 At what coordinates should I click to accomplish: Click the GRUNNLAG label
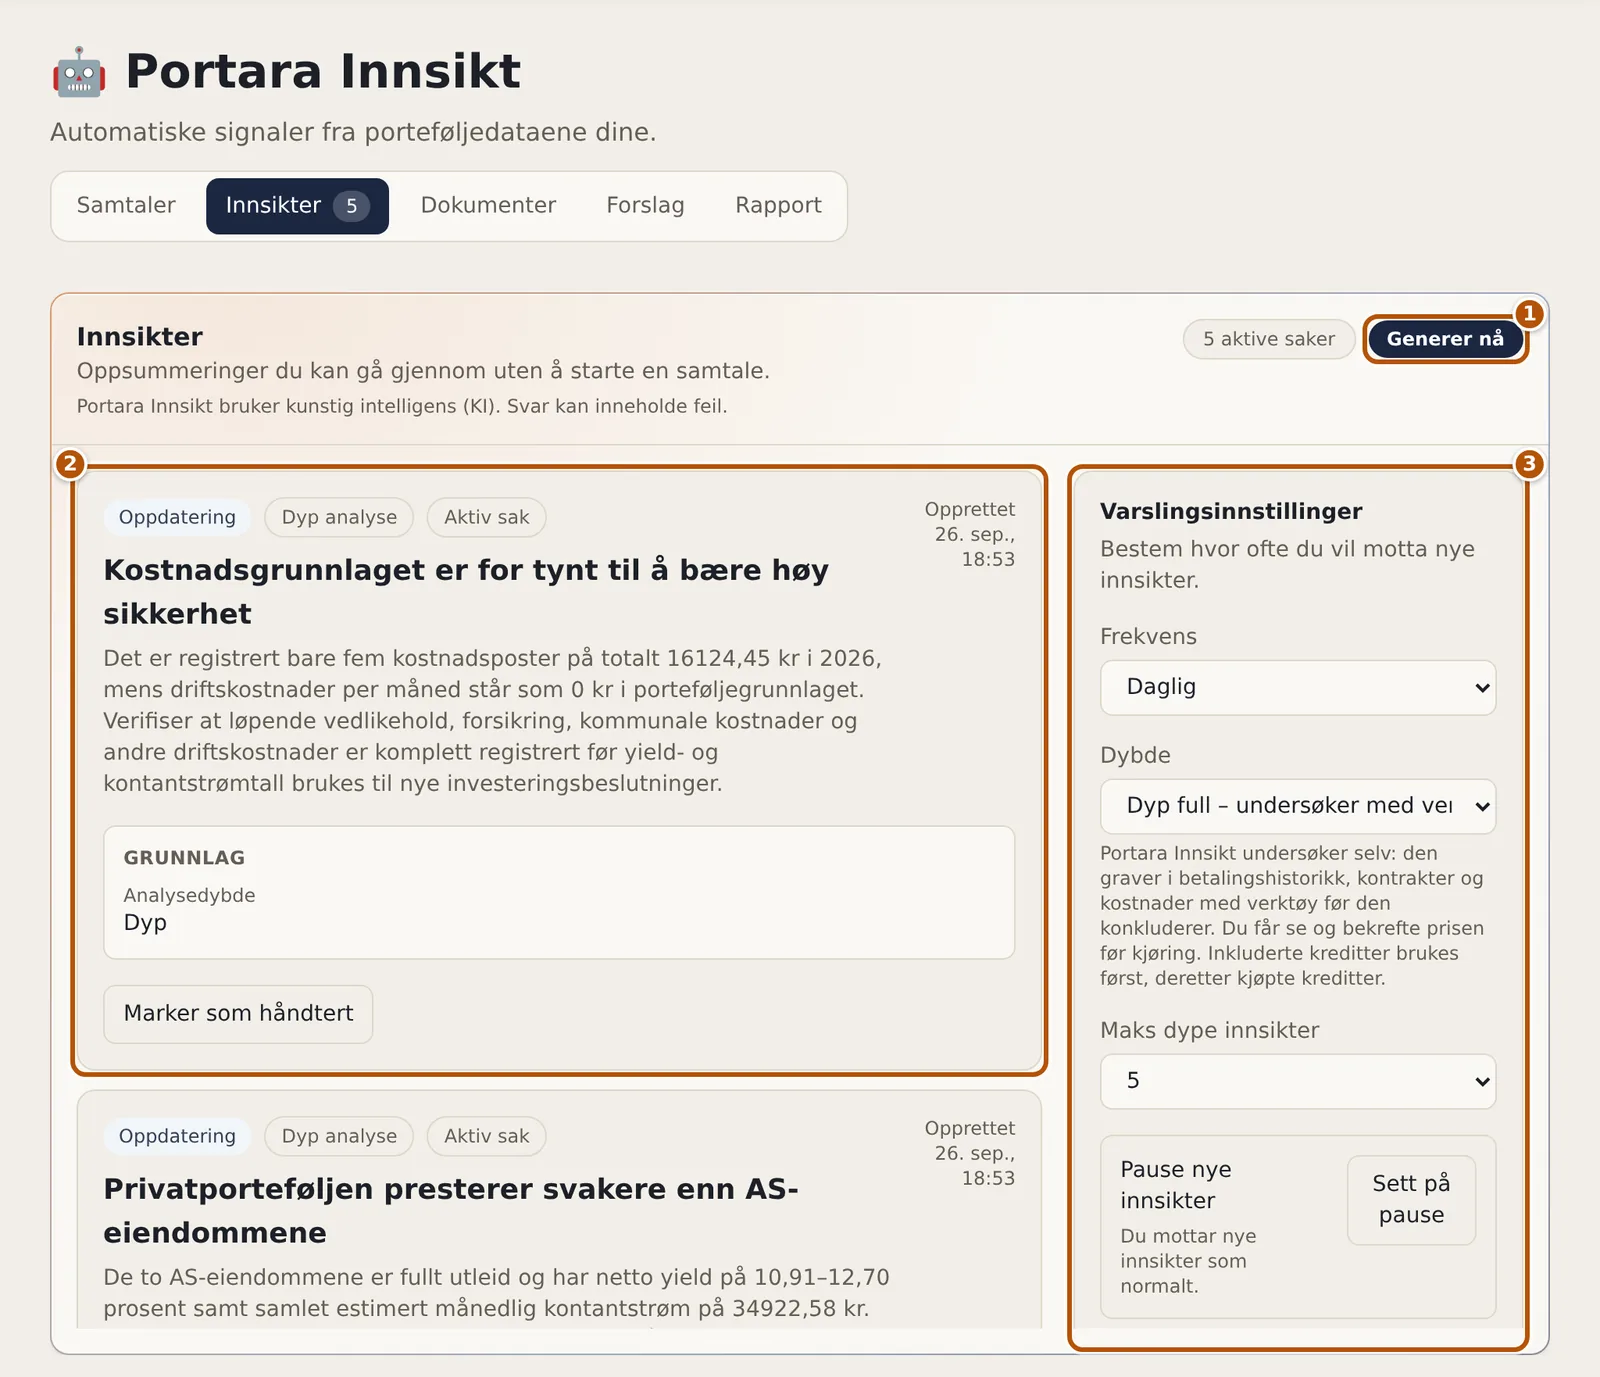[184, 858]
